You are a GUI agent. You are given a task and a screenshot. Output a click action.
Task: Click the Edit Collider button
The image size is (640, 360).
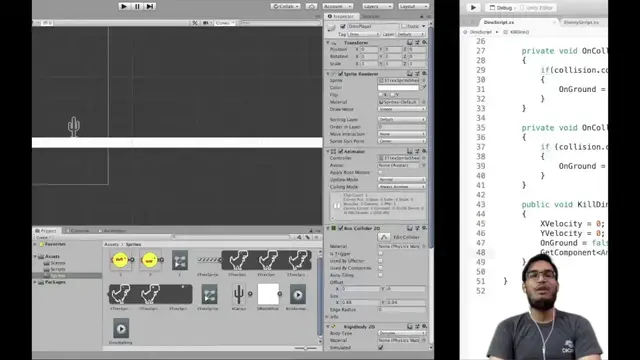click(384, 237)
